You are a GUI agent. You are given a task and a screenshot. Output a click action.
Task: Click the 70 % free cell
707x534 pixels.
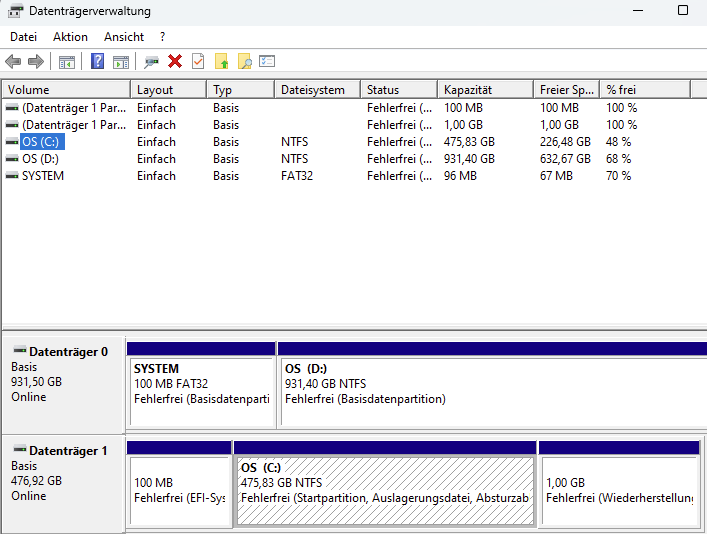[x=618, y=176]
